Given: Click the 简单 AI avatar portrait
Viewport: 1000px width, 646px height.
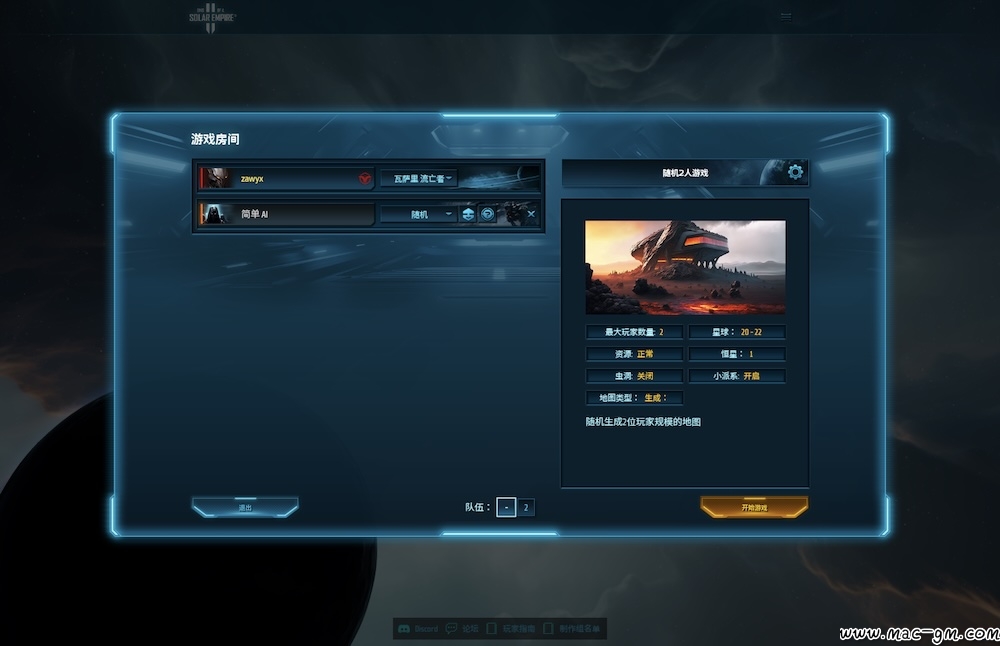Looking at the screenshot, I should [x=216, y=214].
